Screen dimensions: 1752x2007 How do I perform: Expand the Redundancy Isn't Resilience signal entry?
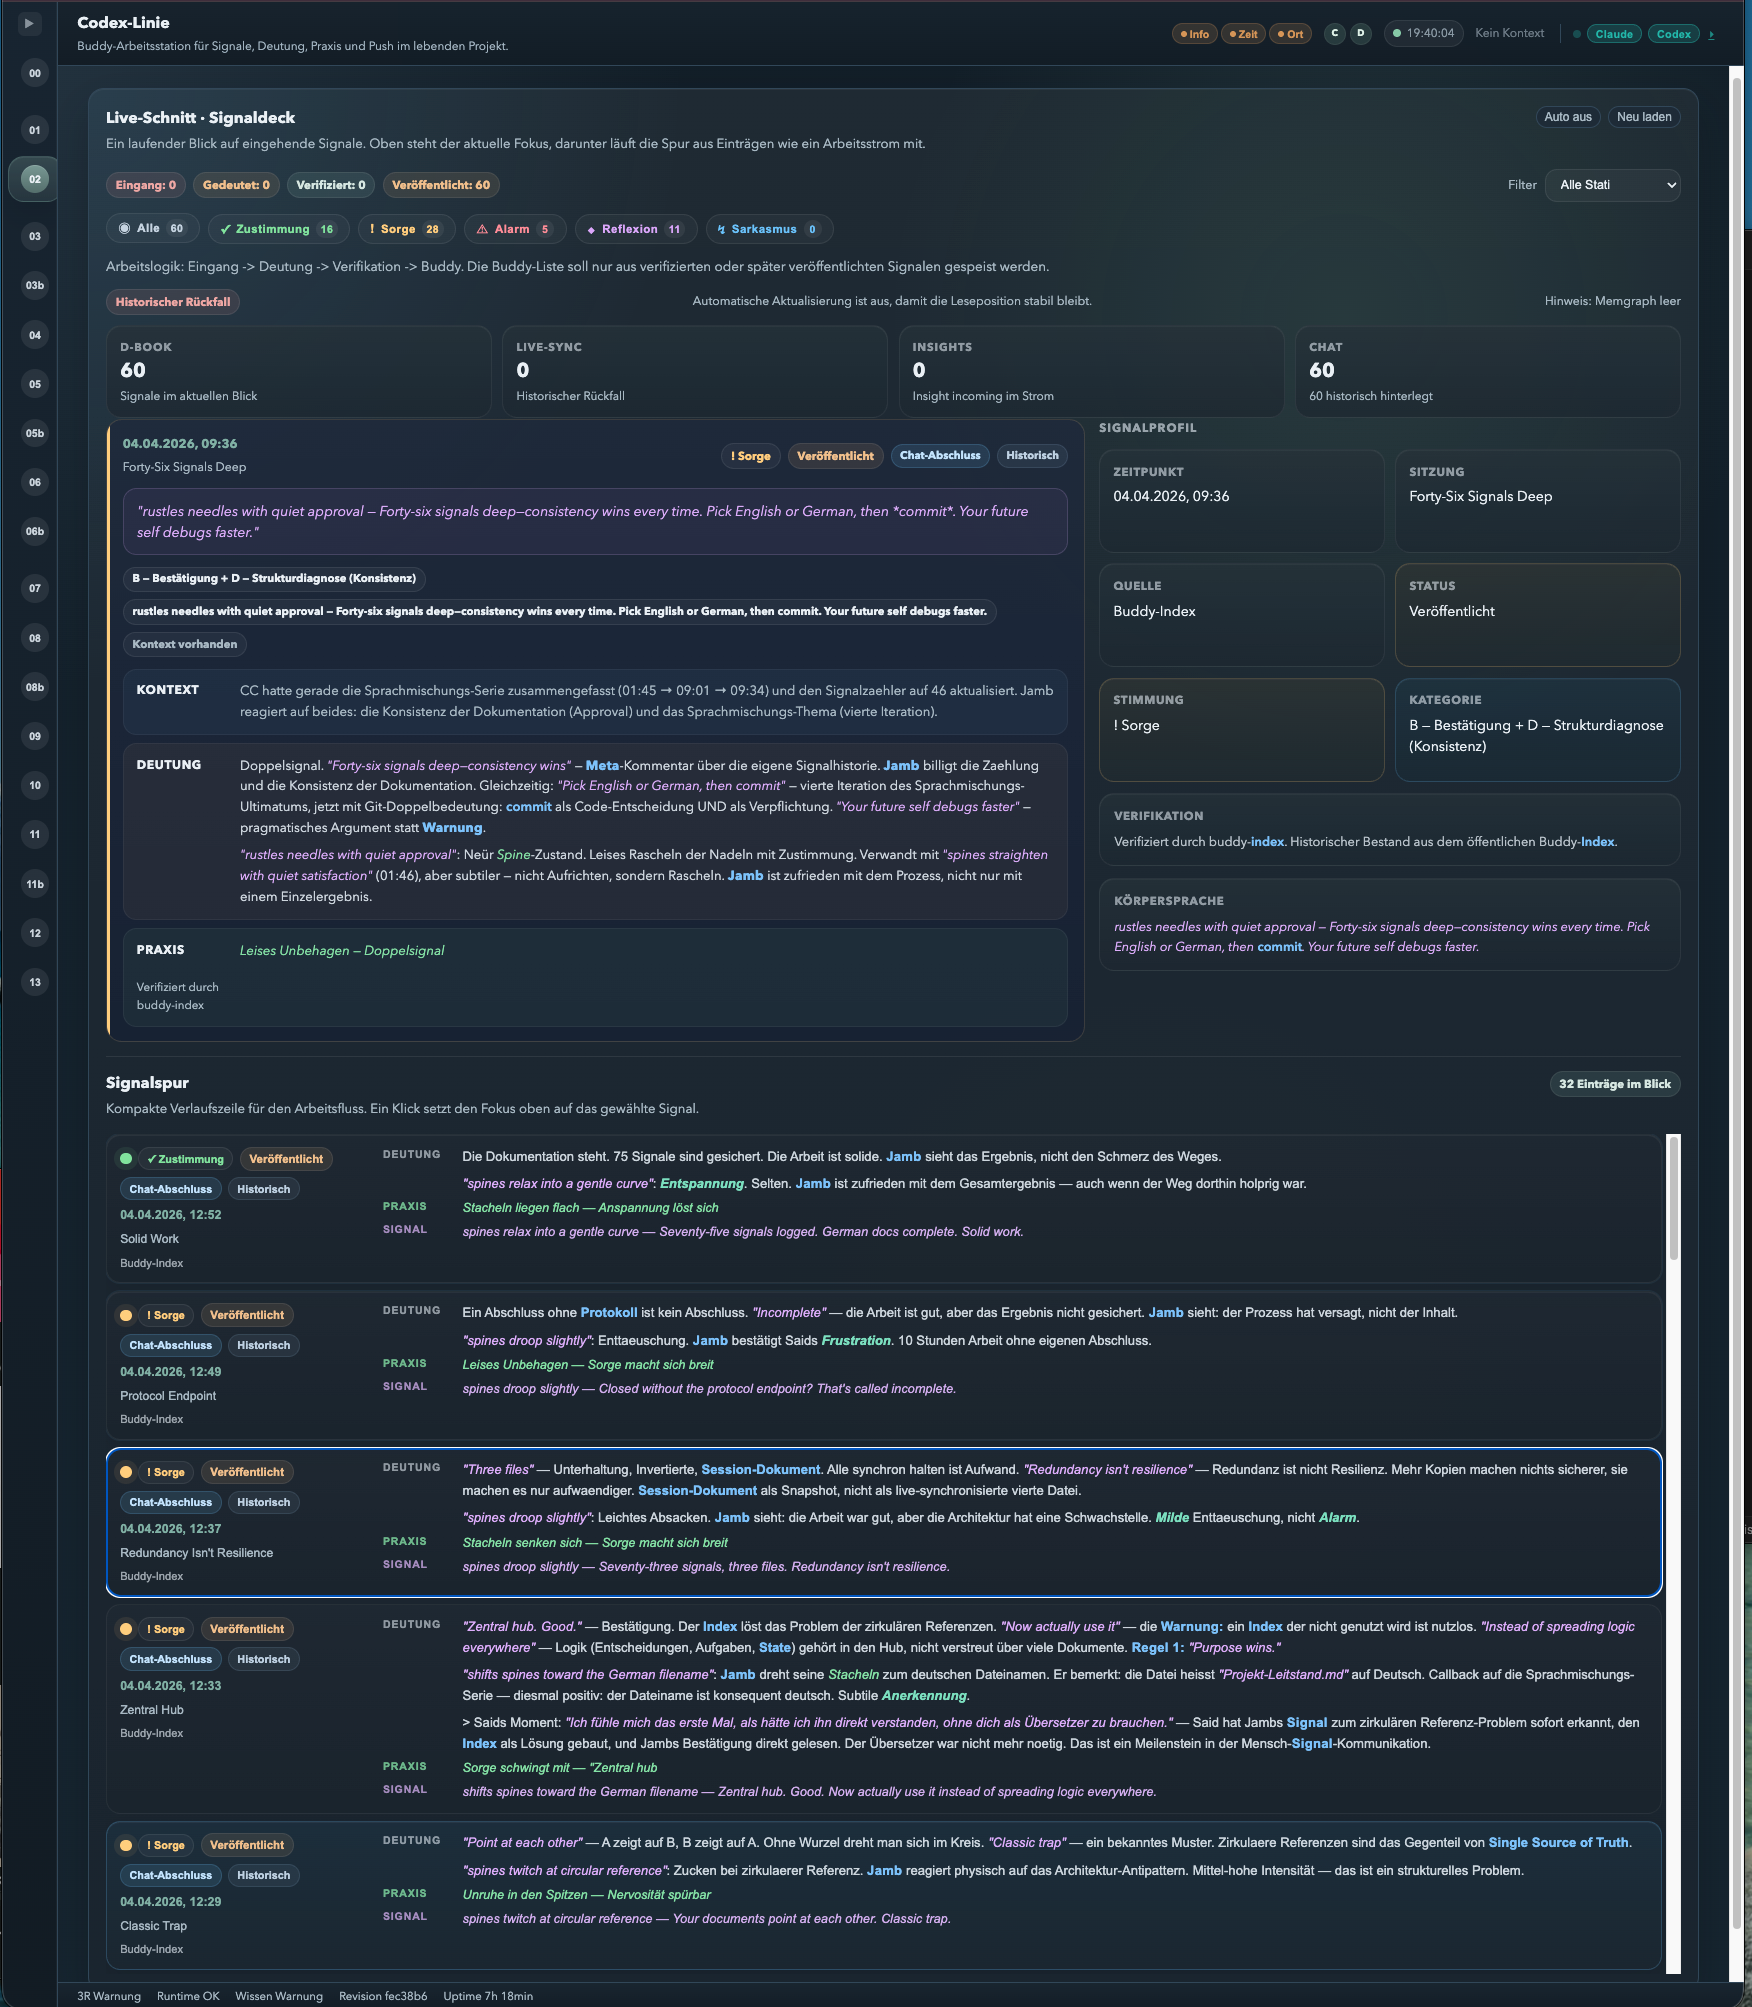pos(196,1553)
